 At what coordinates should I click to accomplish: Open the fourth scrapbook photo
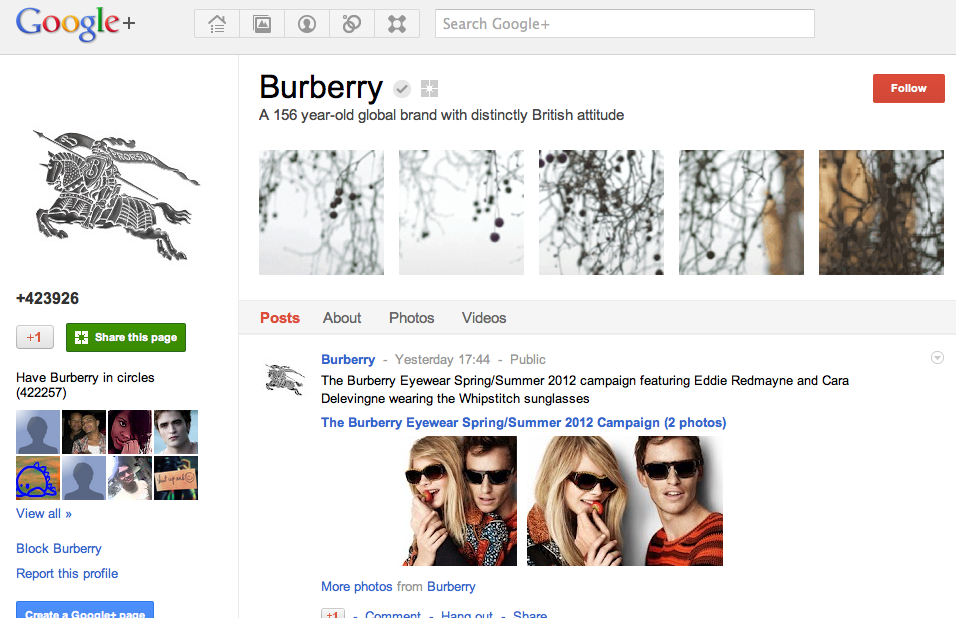[x=741, y=213]
